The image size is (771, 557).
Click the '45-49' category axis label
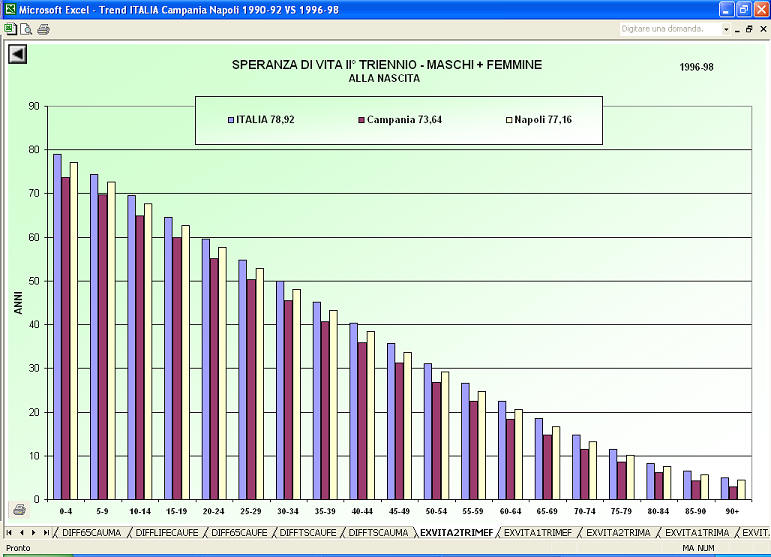399,511
